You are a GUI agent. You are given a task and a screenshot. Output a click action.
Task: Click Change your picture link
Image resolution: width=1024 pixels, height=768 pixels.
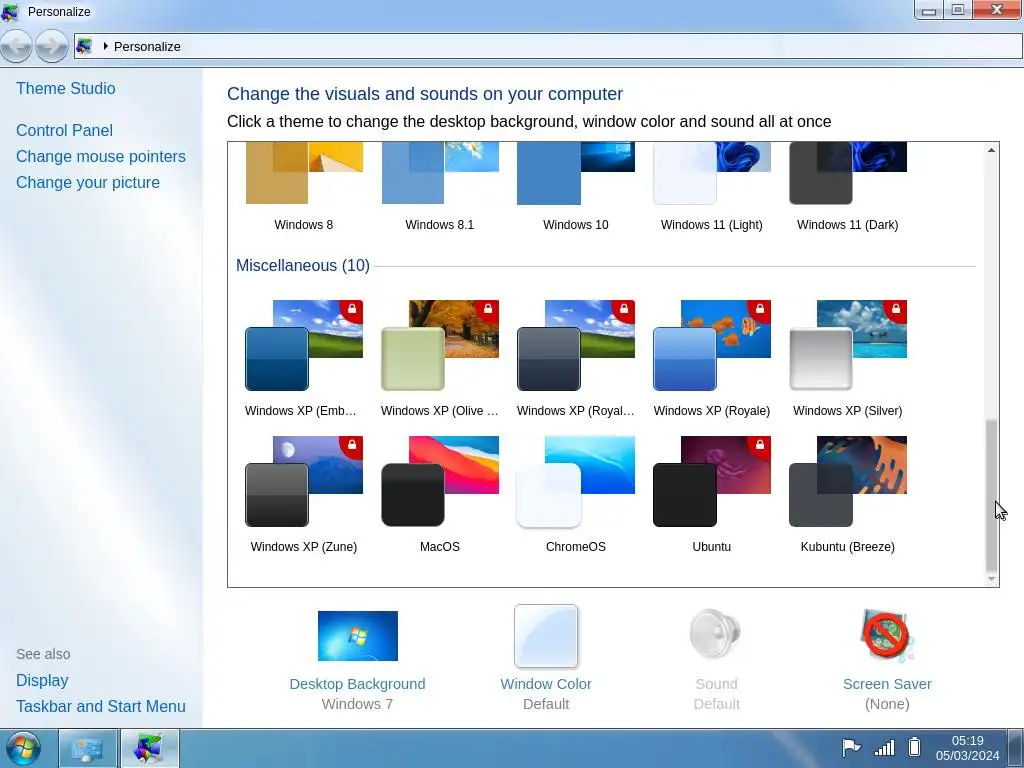88,182
